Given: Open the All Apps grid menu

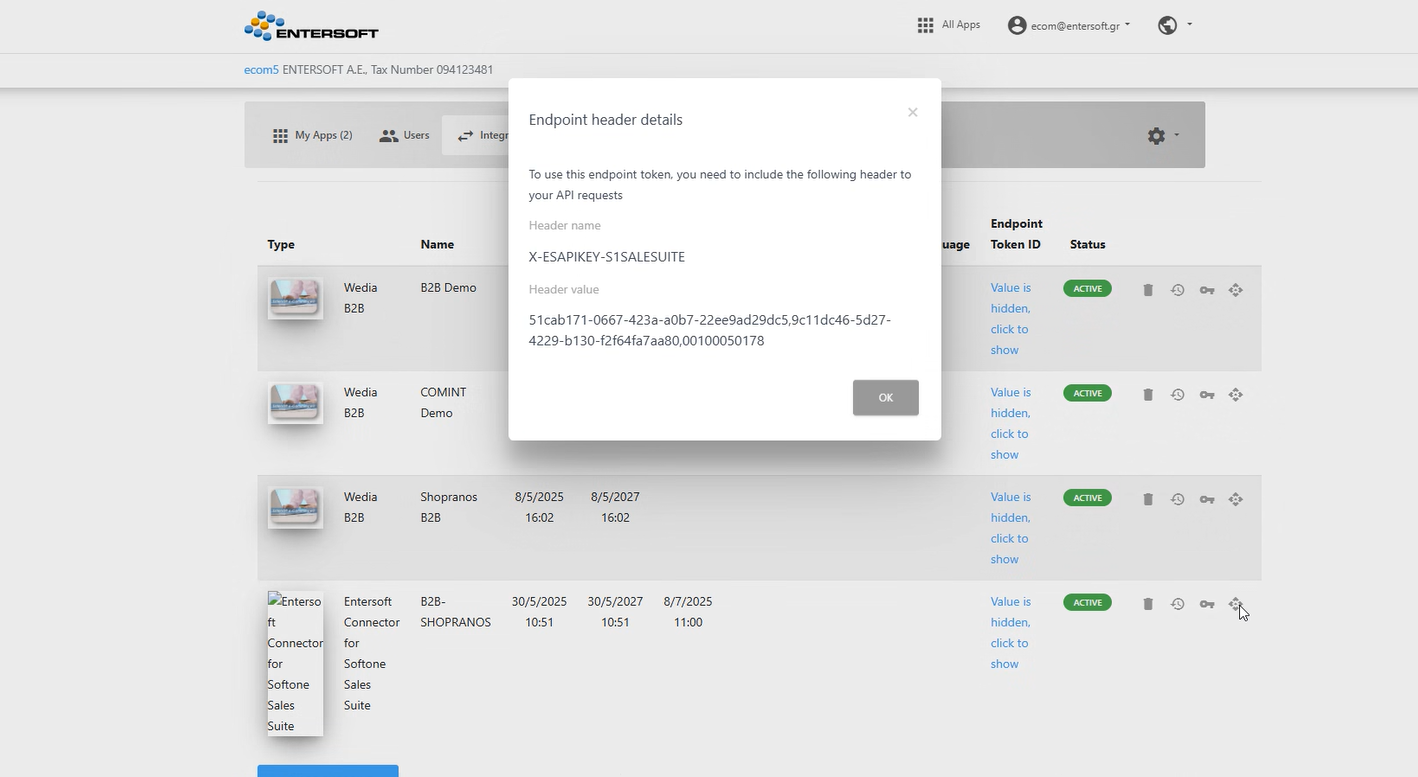Looking at the screenshot, I should click(948, 25).
